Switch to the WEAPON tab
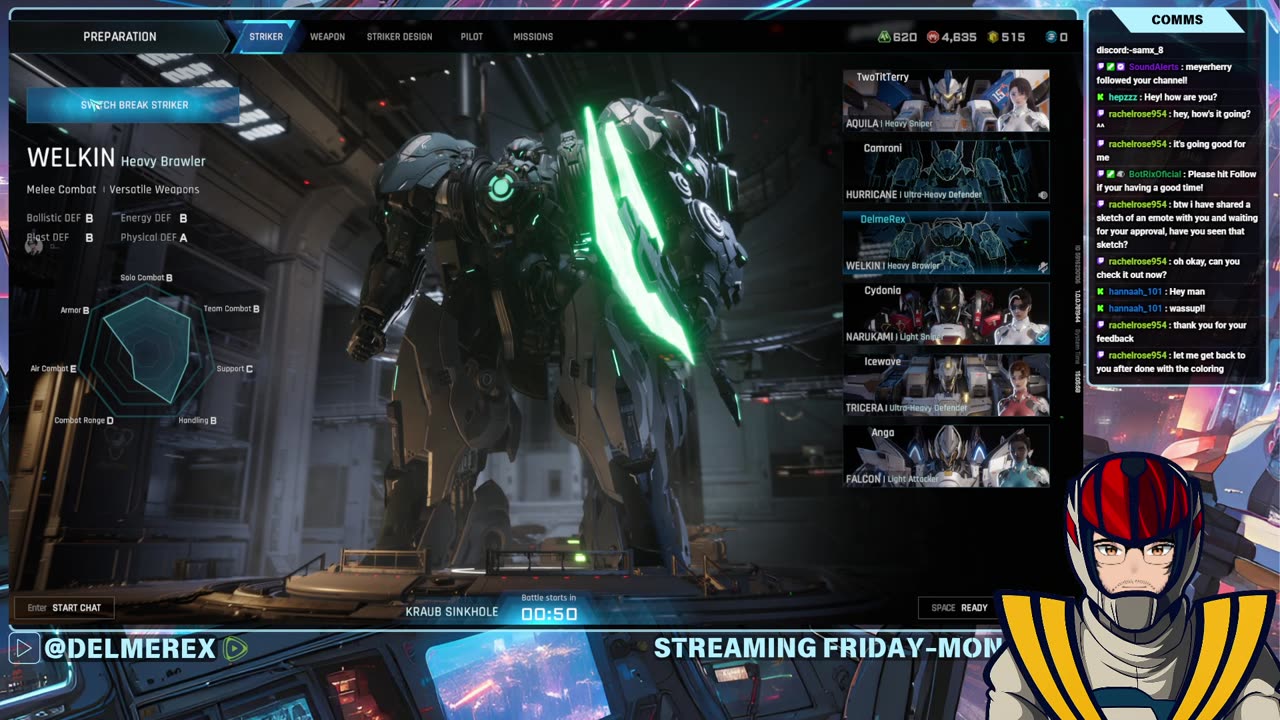The image size is (1280, 720). [x=327, y=37]
